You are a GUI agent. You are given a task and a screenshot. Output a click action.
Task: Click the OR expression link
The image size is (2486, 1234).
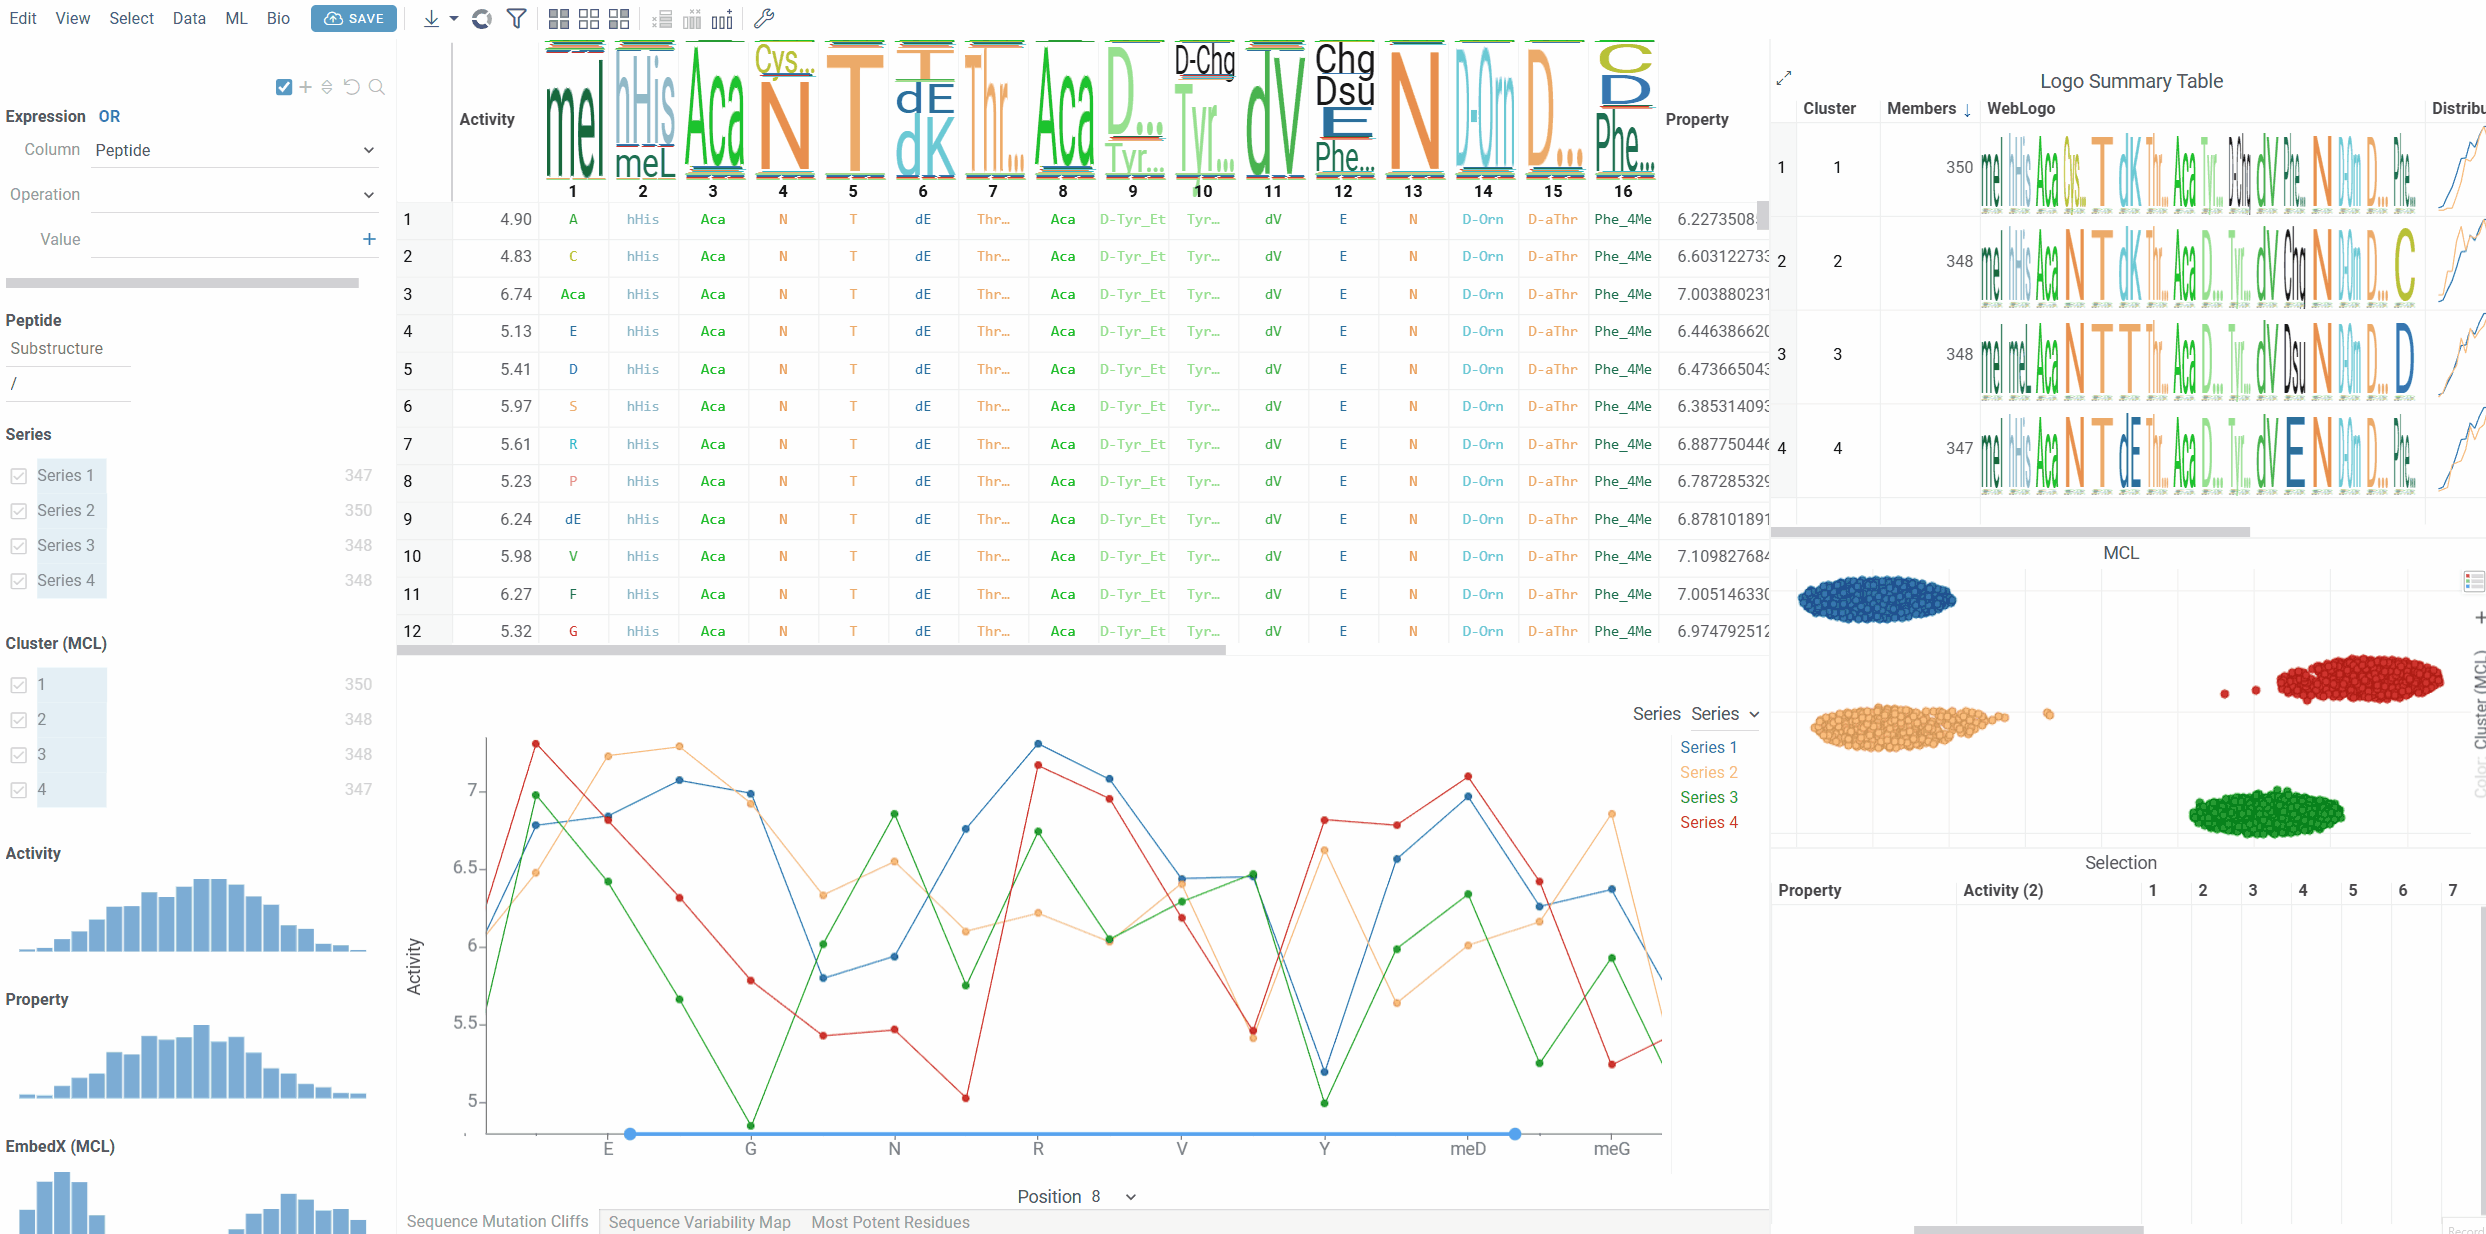coord(109,116)
